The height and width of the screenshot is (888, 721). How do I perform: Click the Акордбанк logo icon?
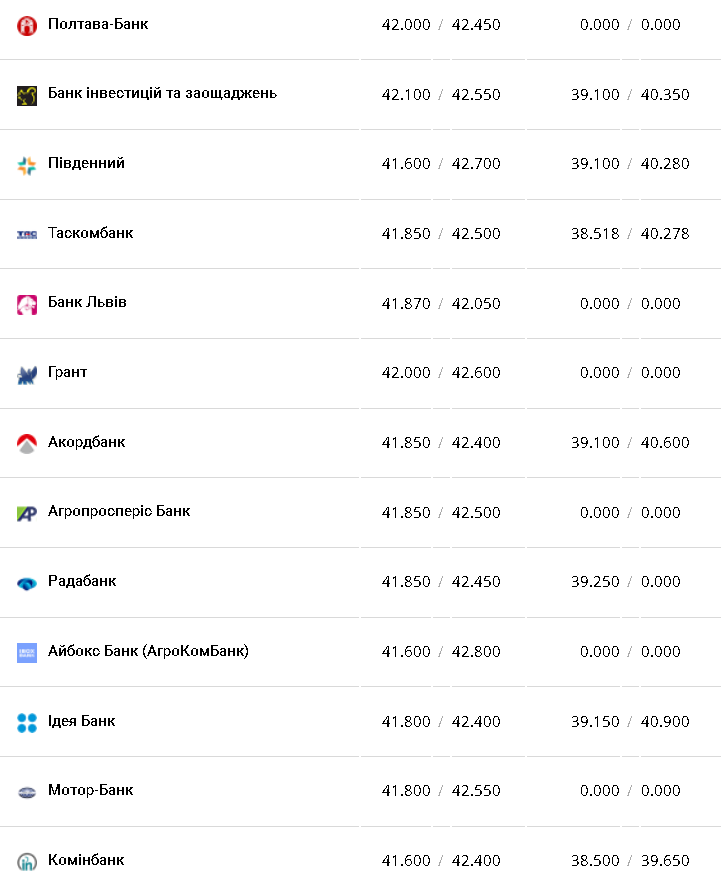tap(27, 444)
